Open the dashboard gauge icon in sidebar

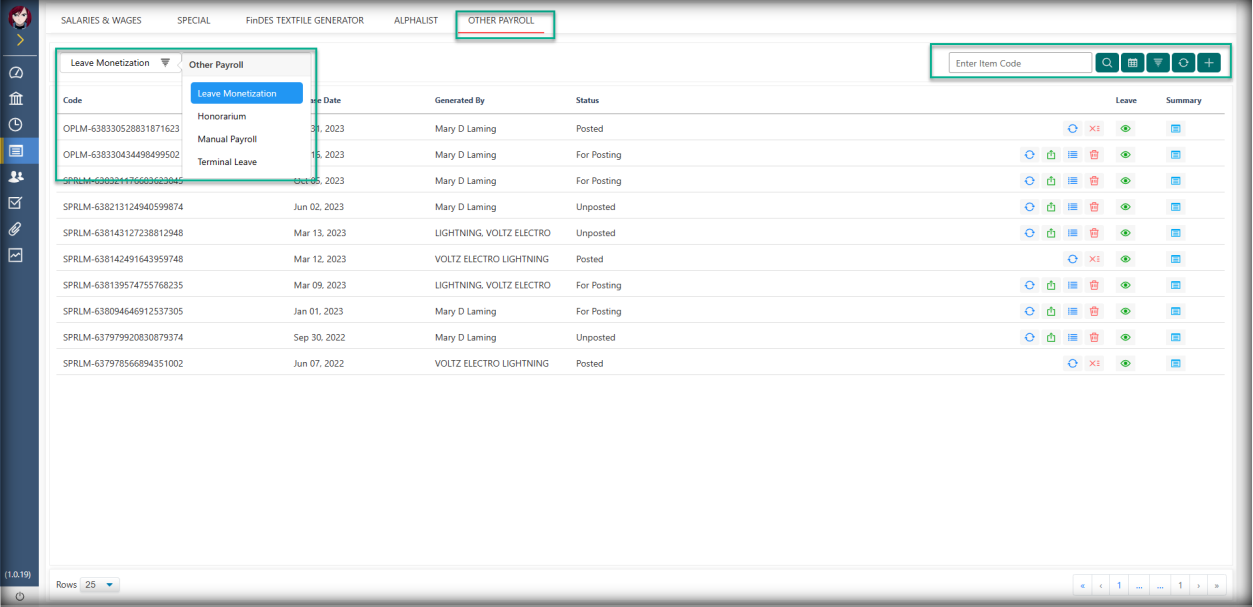pos(16,73)
